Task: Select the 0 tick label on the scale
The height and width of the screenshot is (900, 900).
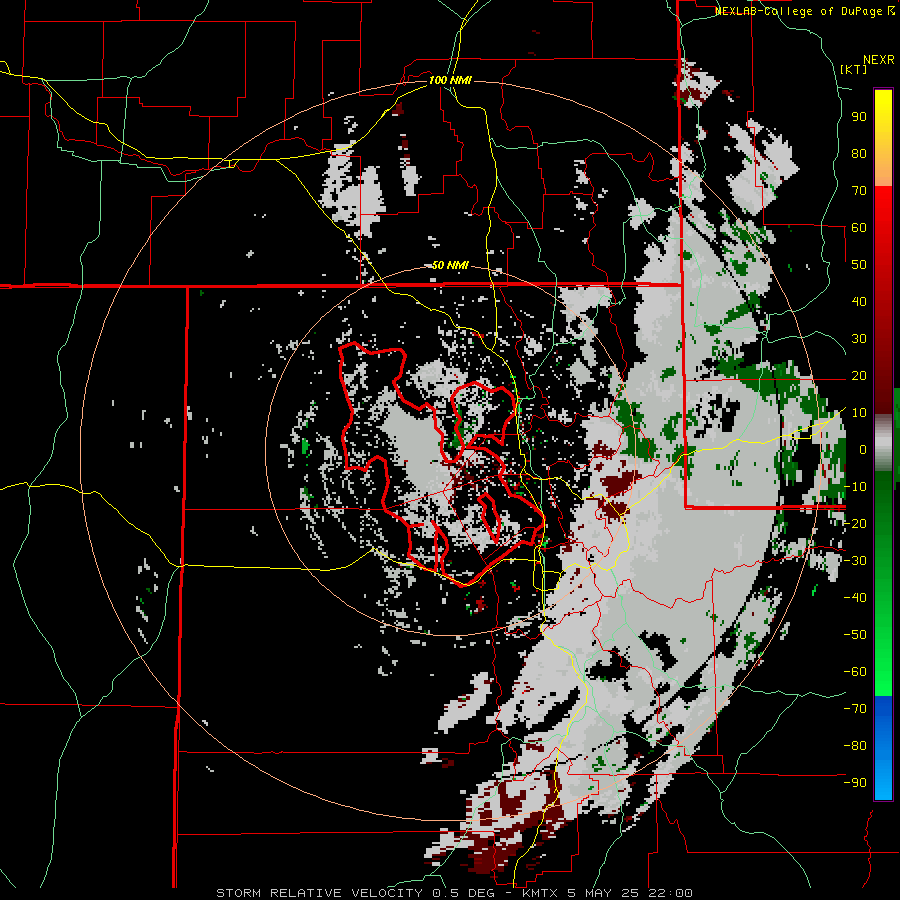Action: pos(863,449)
